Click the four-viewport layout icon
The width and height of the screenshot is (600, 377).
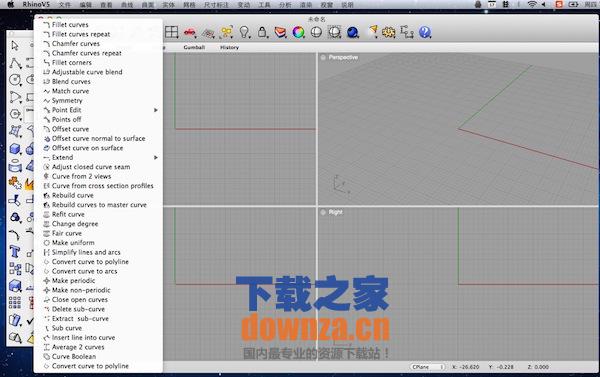point(171,32)
